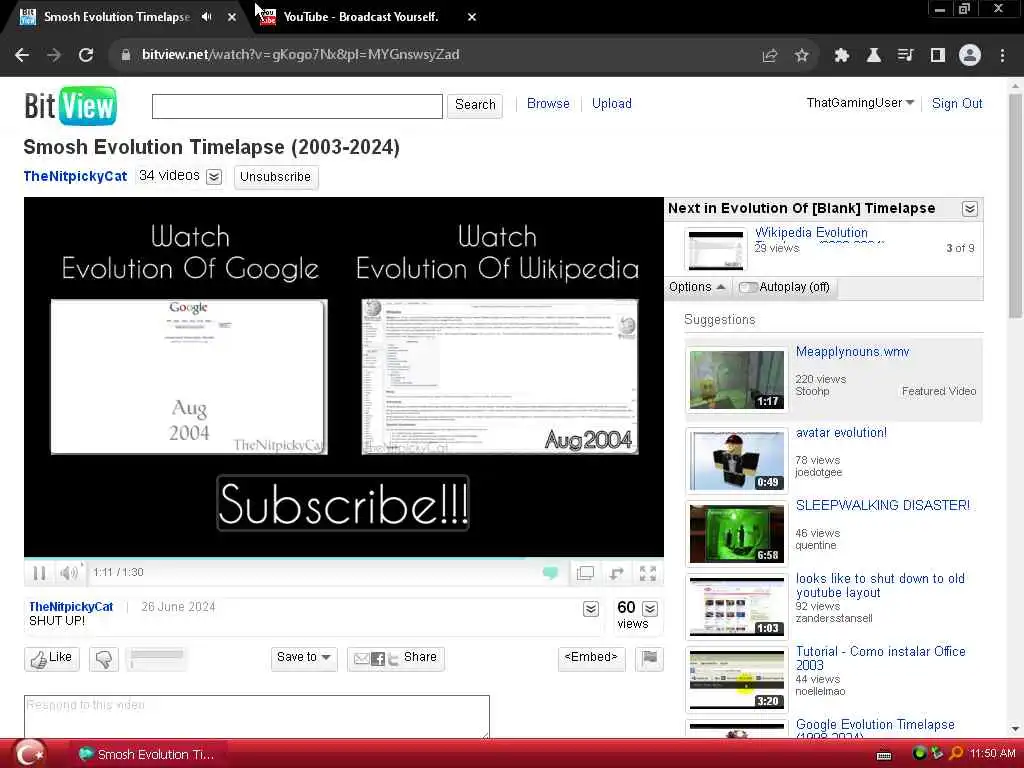Enter fullscreen mode in video player

(x=648, y=573)
